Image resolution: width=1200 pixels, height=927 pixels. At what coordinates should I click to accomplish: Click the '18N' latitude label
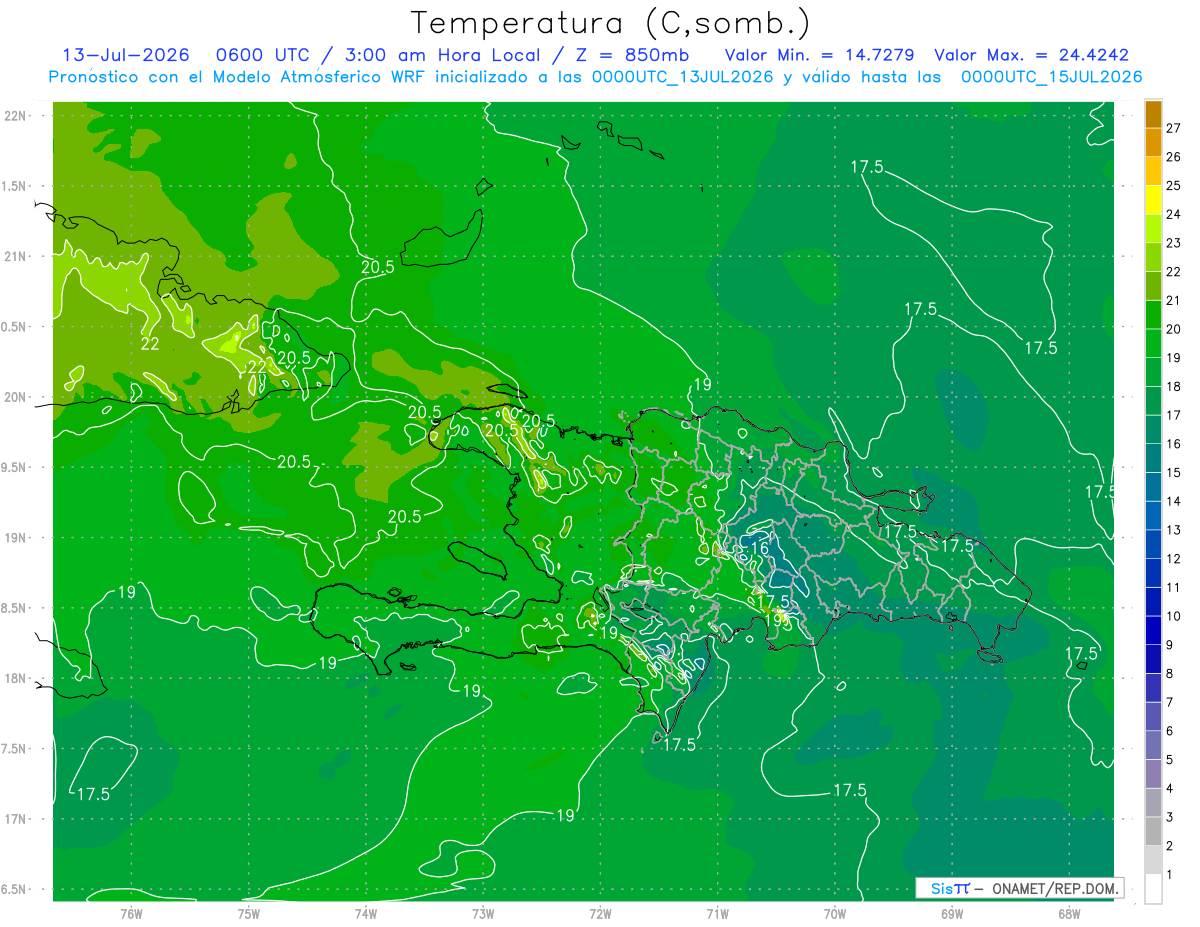(x=16, y=679)
